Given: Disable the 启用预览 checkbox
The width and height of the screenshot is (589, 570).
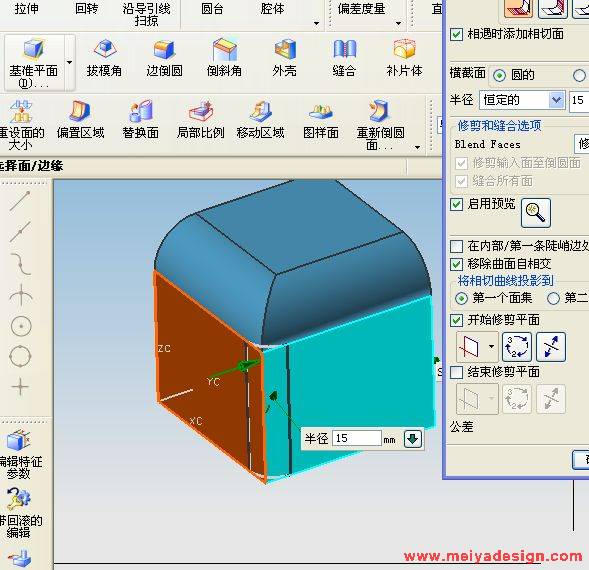Looking at the screenshot, I should [x=456, y=204].
